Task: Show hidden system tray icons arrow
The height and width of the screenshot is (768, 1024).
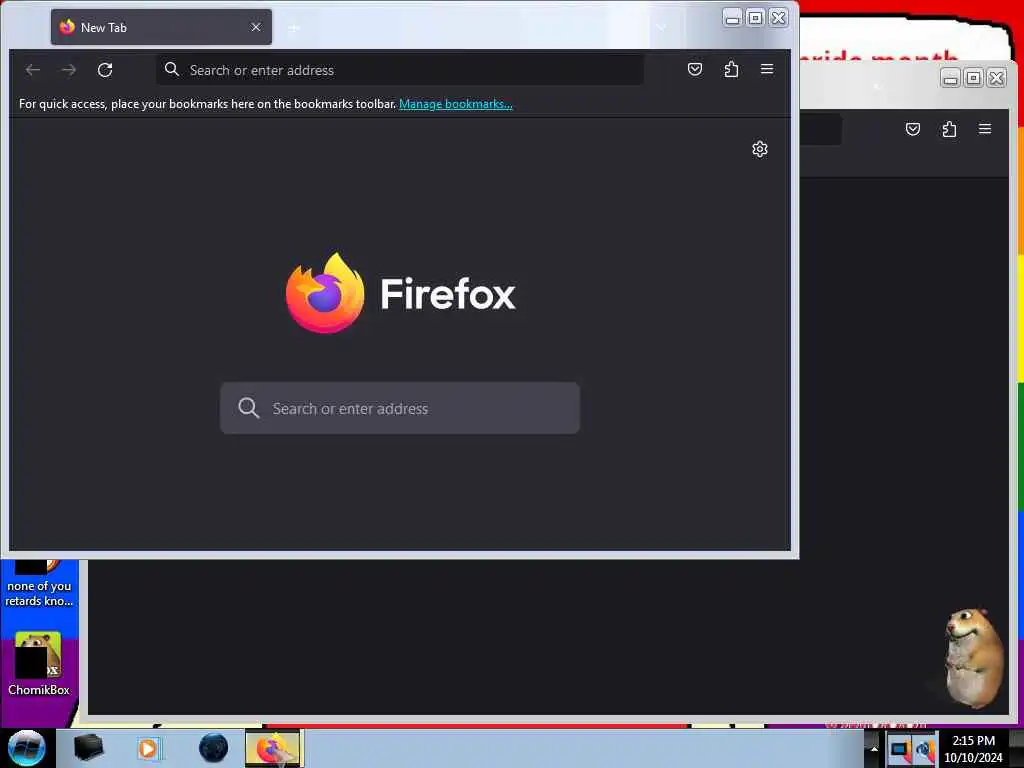Action: 874,749
